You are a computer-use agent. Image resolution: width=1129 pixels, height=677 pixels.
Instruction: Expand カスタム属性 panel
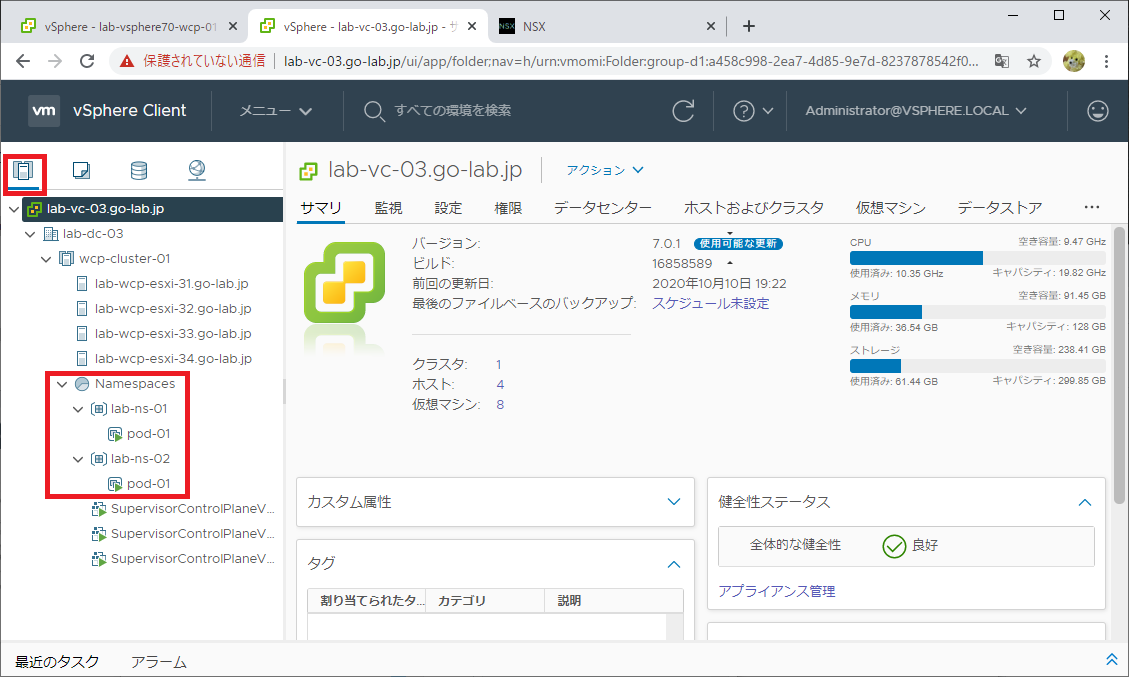tap(673, 502)
